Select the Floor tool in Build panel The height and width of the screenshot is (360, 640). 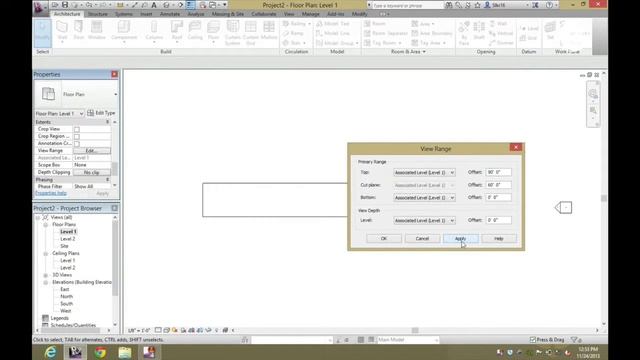click(213, 31)
